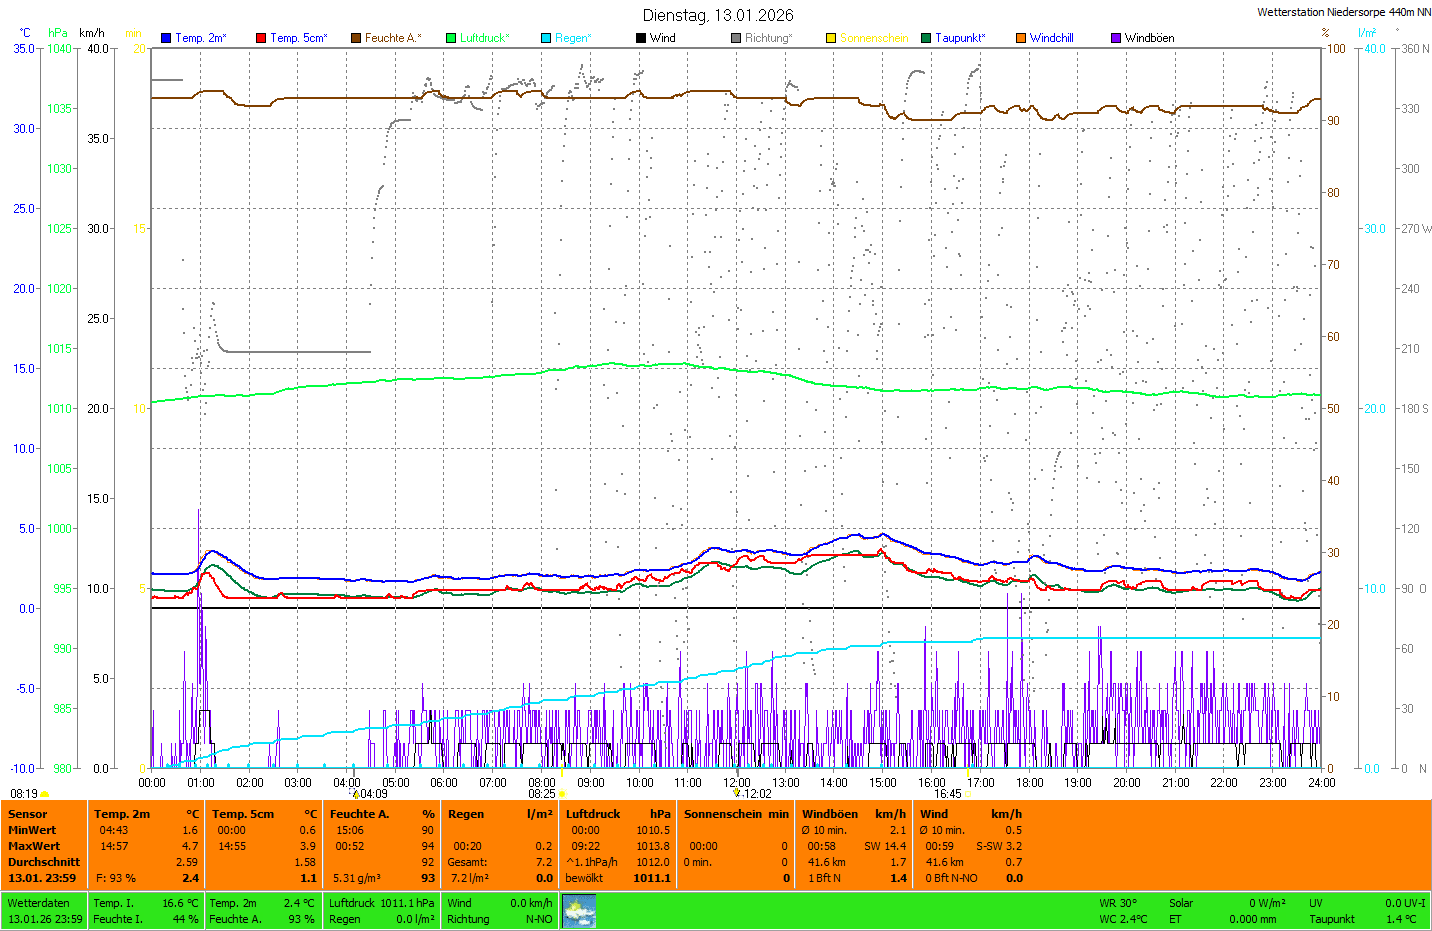Screen dimensions: 1432x931
Task: Click the Wetterdaten cell in the green bar
Action: coord(39,903)
